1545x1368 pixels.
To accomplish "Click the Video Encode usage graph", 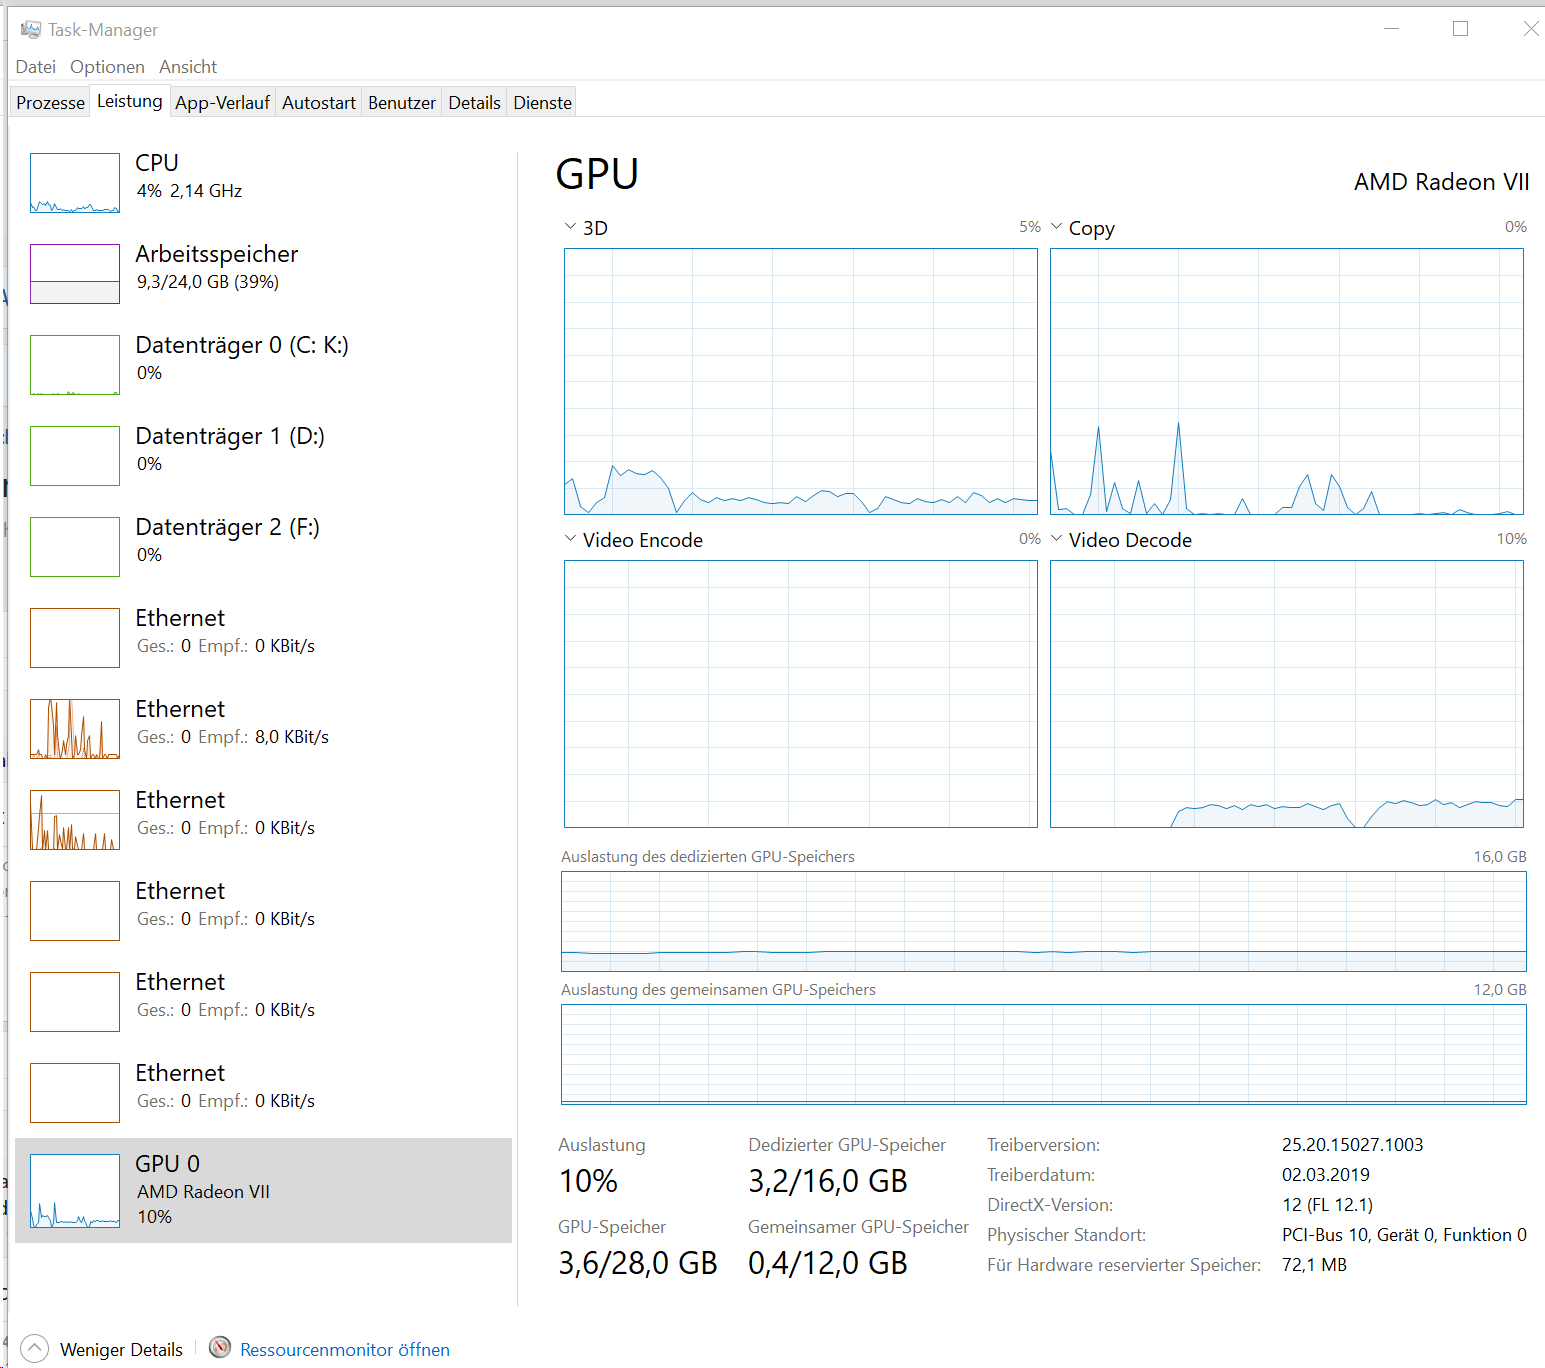I will pos(801,694).
